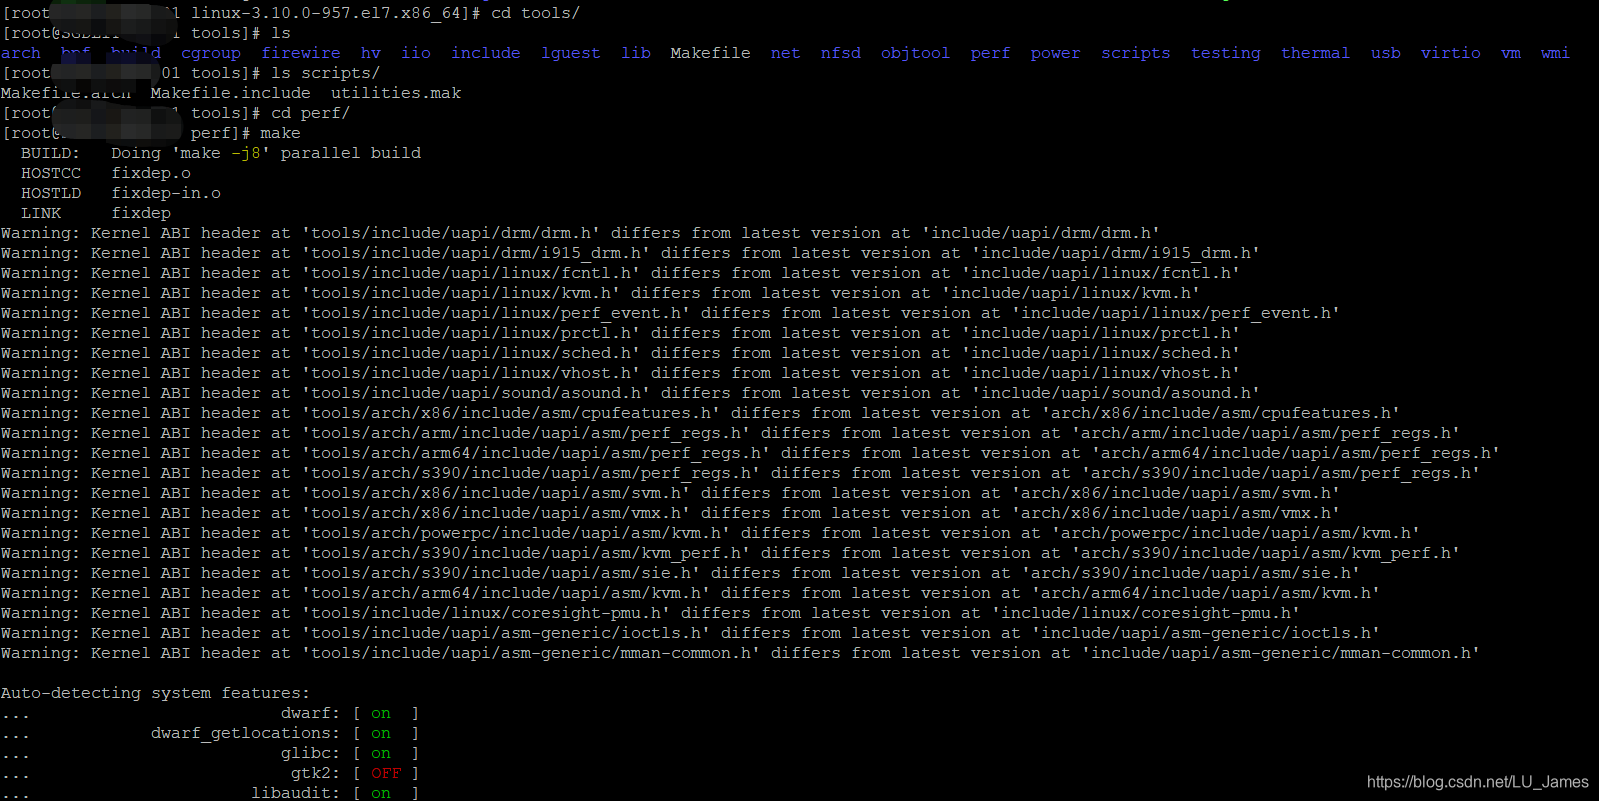The height and width of the screenshot is (801, 1599).
Task: Click the 'tools/arch/s390/include/uapi/asm/kvm_perf.h' path
Action: [526, 553]
